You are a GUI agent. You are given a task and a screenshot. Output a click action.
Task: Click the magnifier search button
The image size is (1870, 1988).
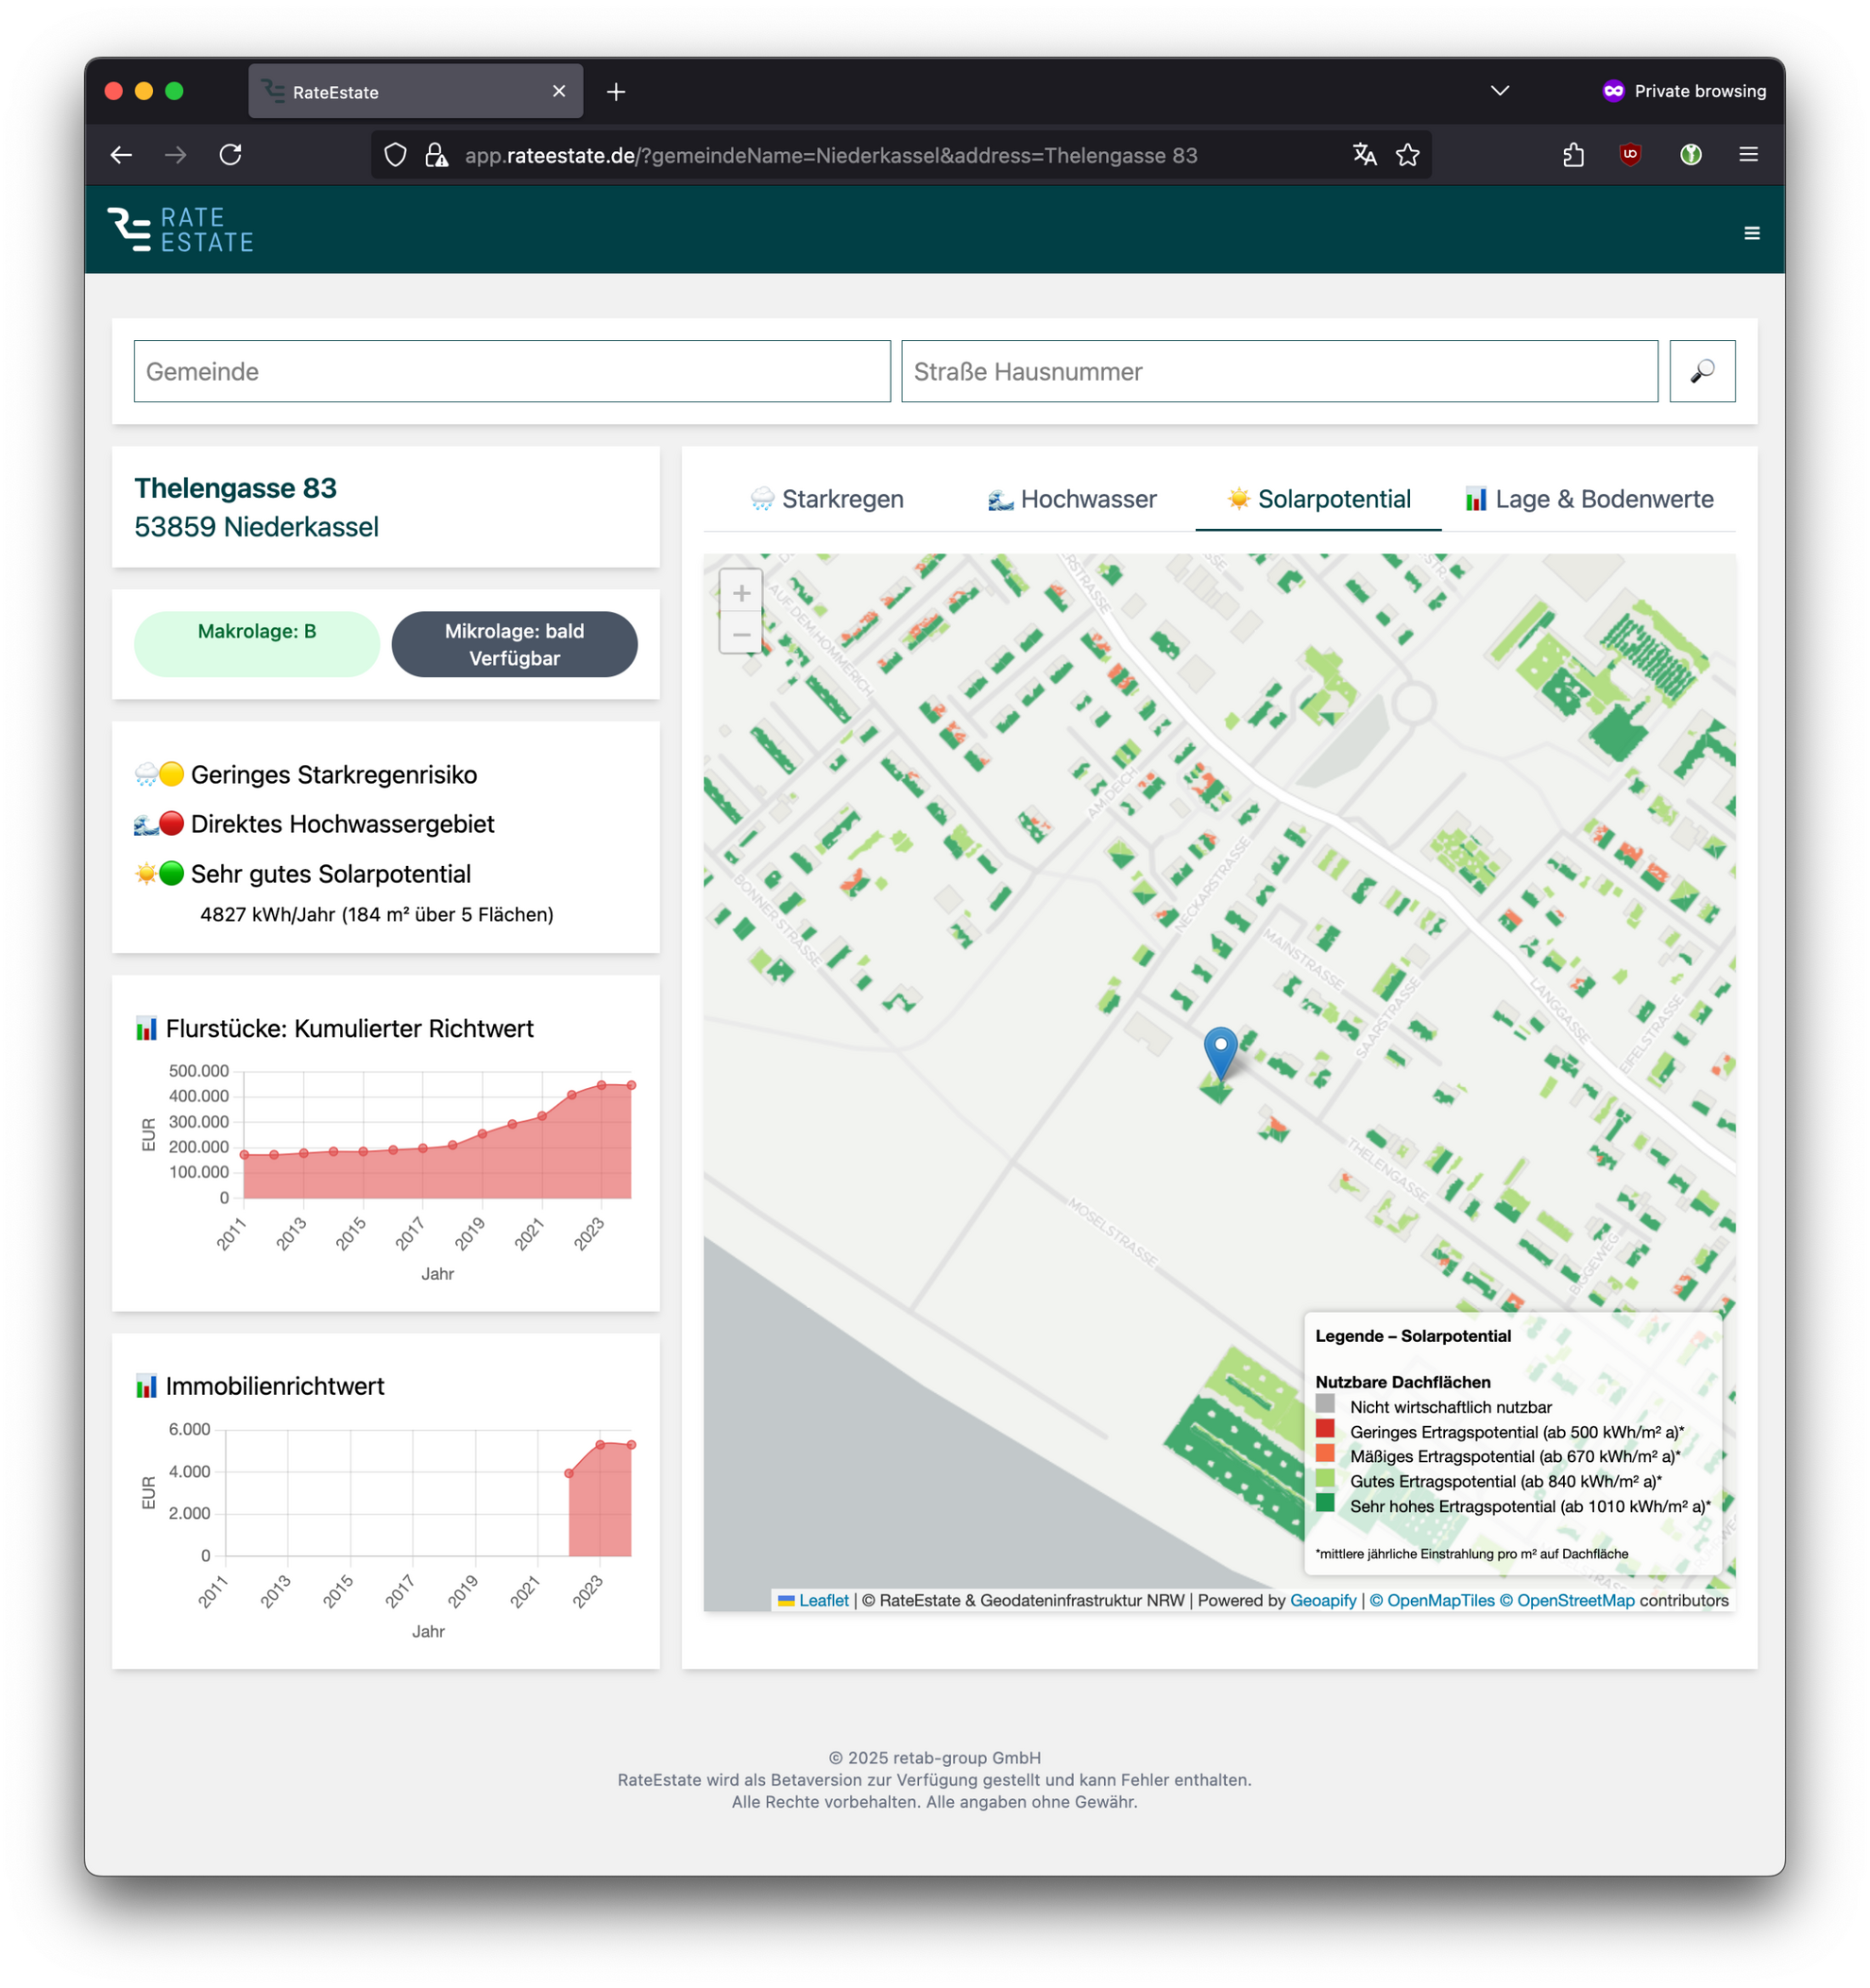pyautogui.click(x=1701, y=371)
